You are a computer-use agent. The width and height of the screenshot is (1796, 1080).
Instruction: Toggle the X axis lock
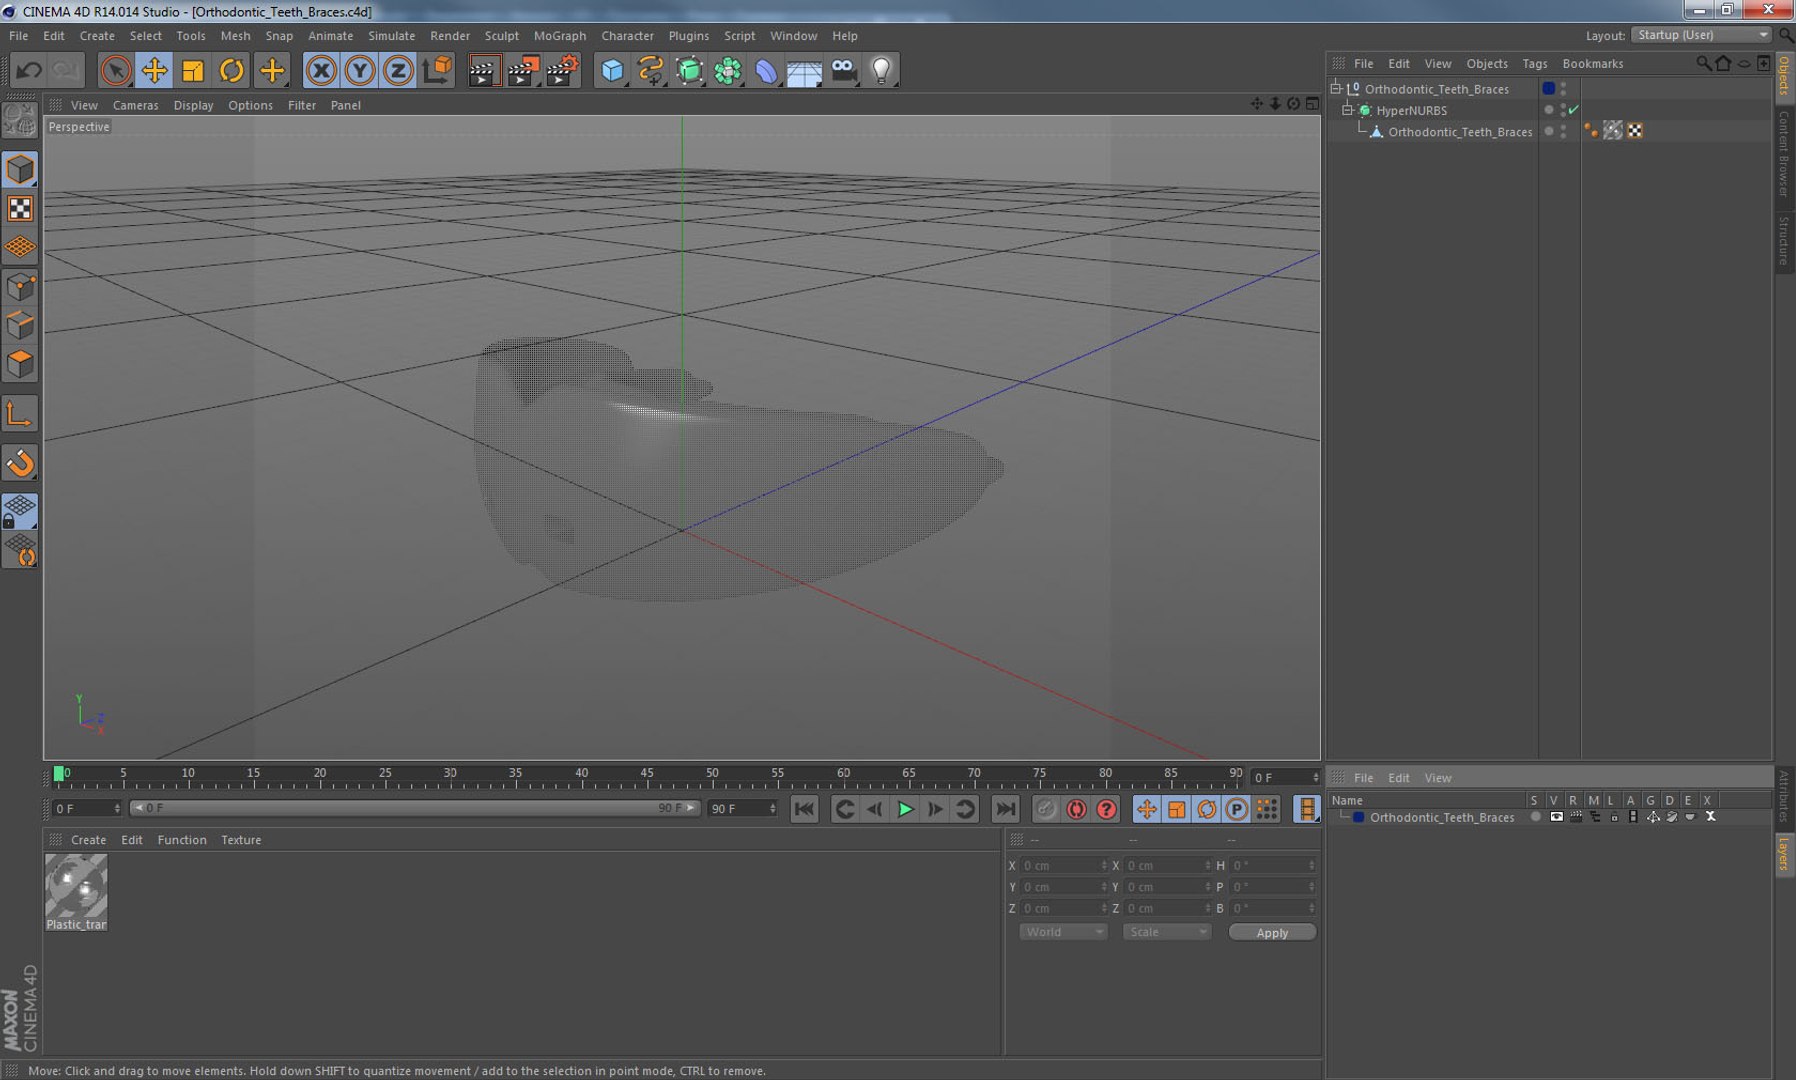[x=321, y=70]
